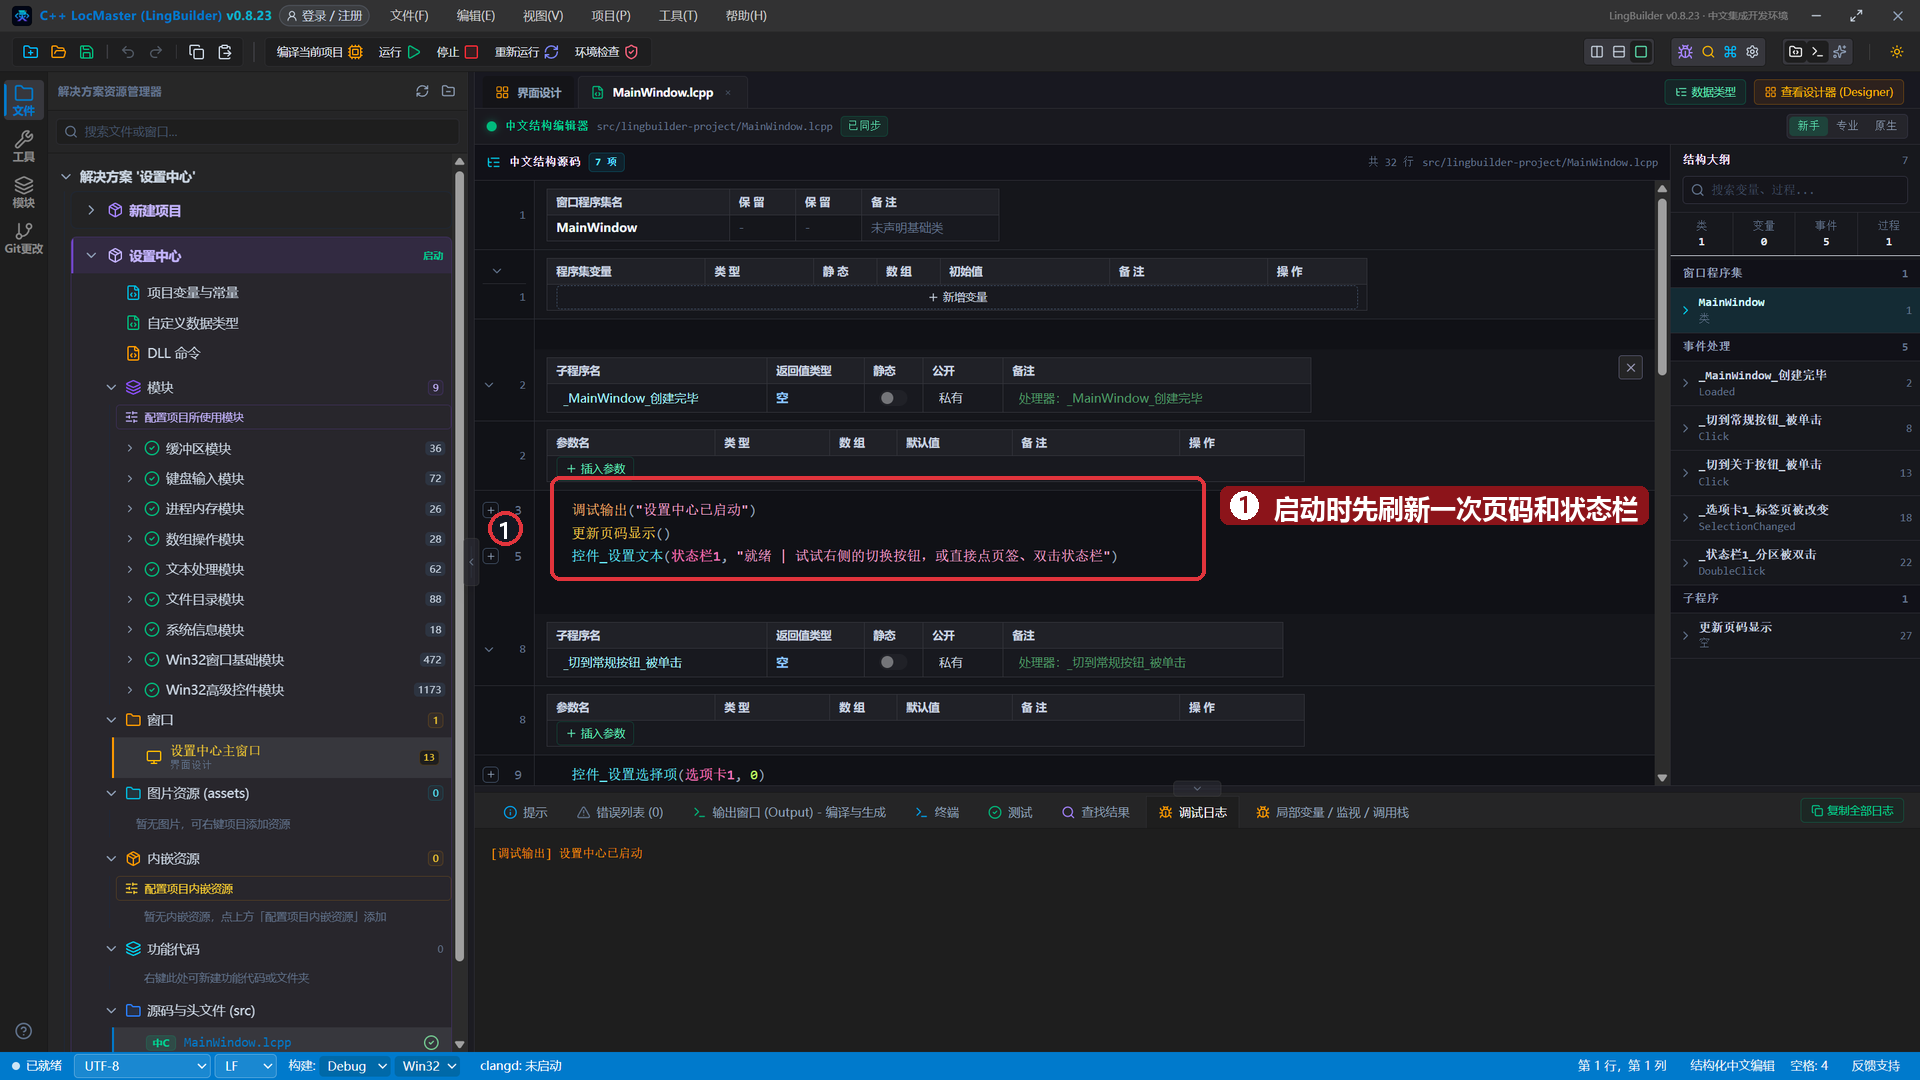Viewport: 1920px width, 1080px height.
Task: Click the editor vertical scrollbar thumb
Action: (1662, 285)
